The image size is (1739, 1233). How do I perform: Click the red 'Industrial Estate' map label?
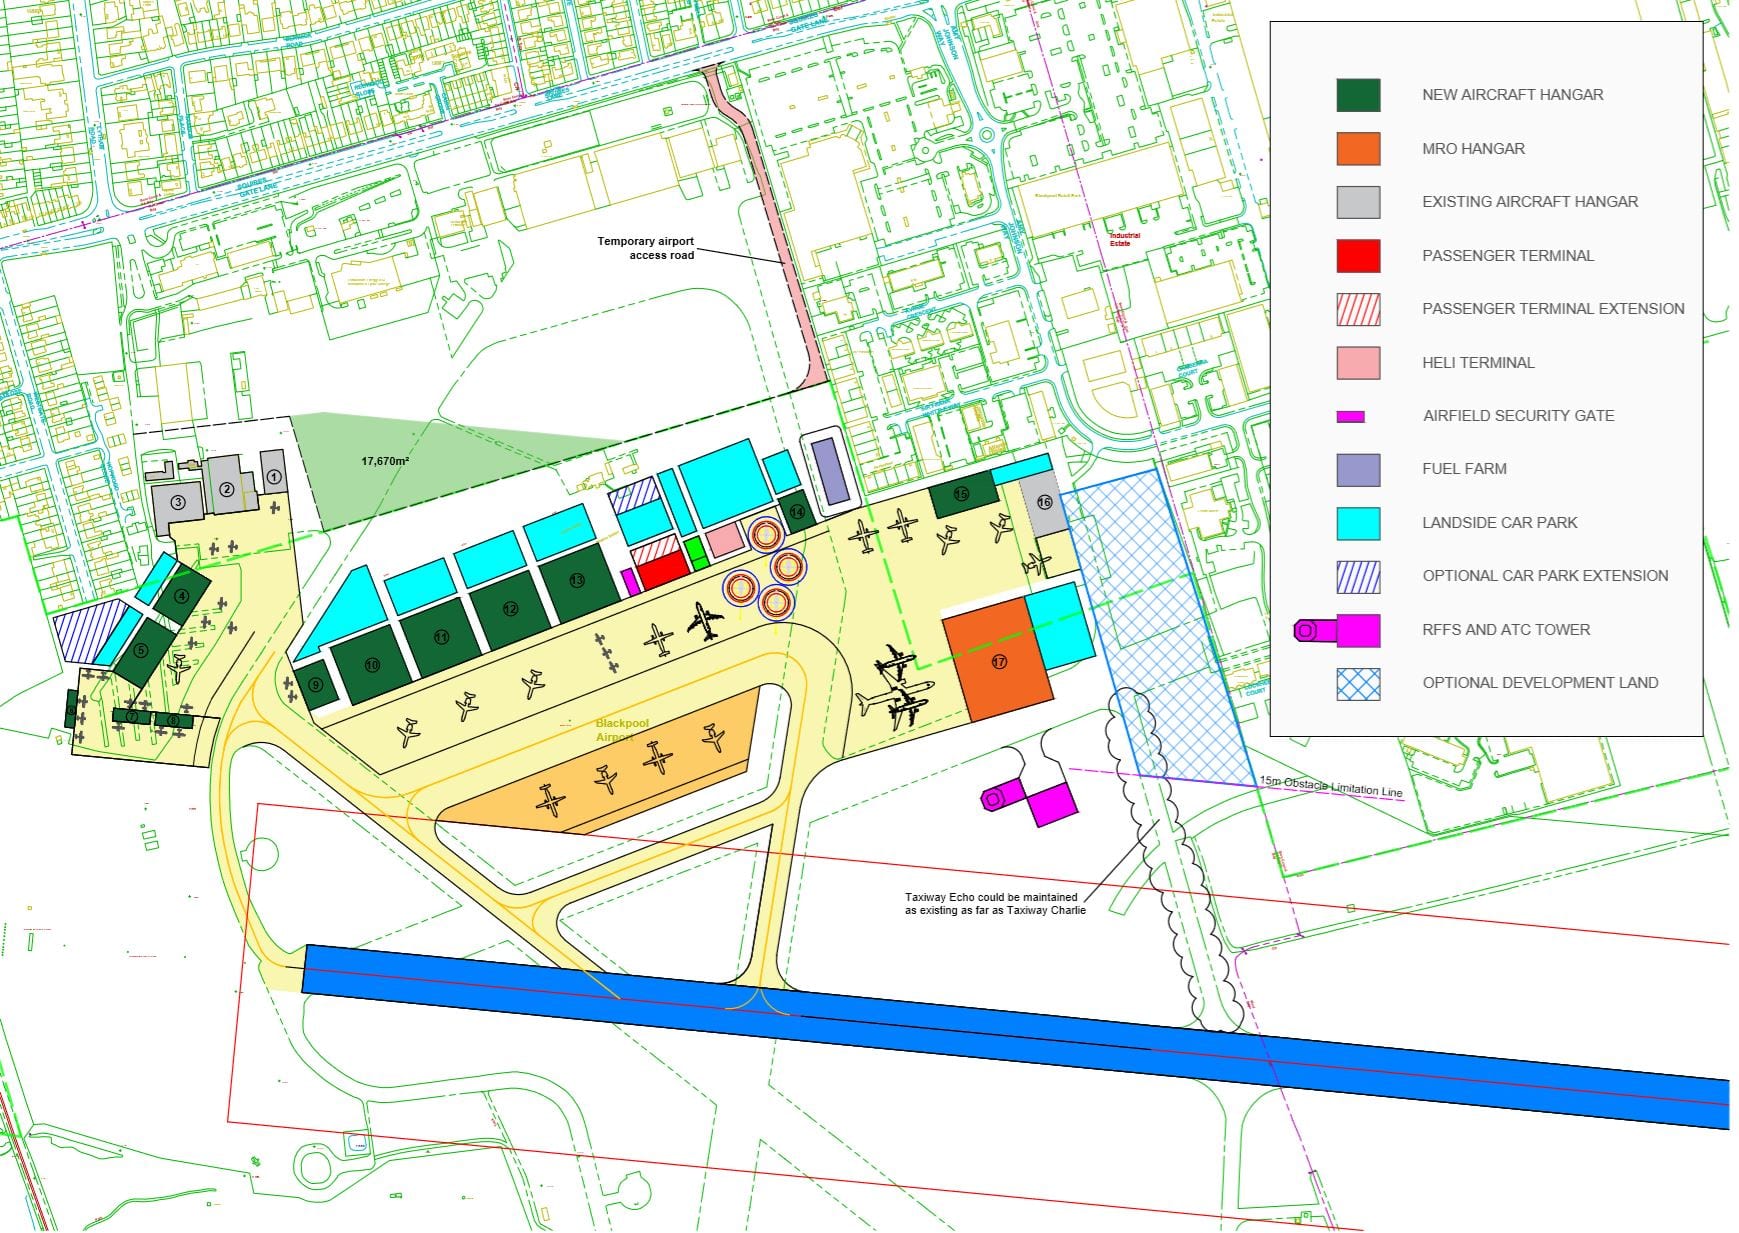1124,240
